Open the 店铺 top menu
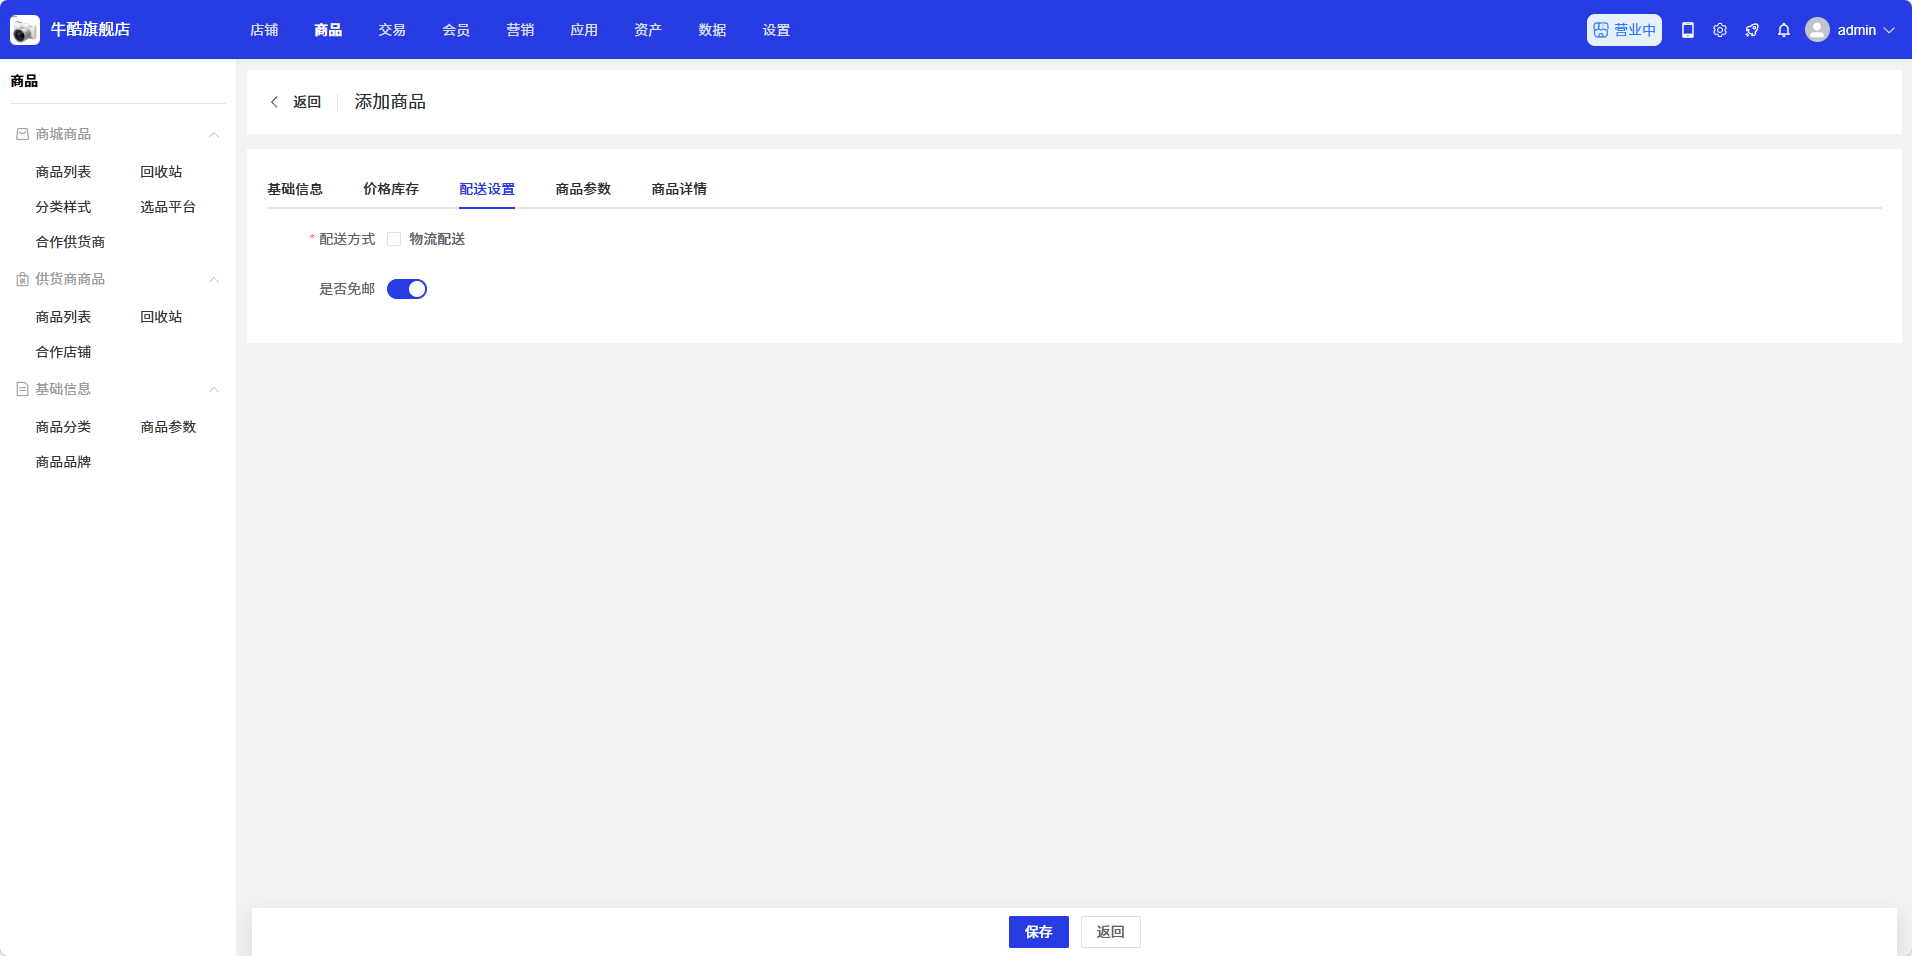 click(264, 30)
